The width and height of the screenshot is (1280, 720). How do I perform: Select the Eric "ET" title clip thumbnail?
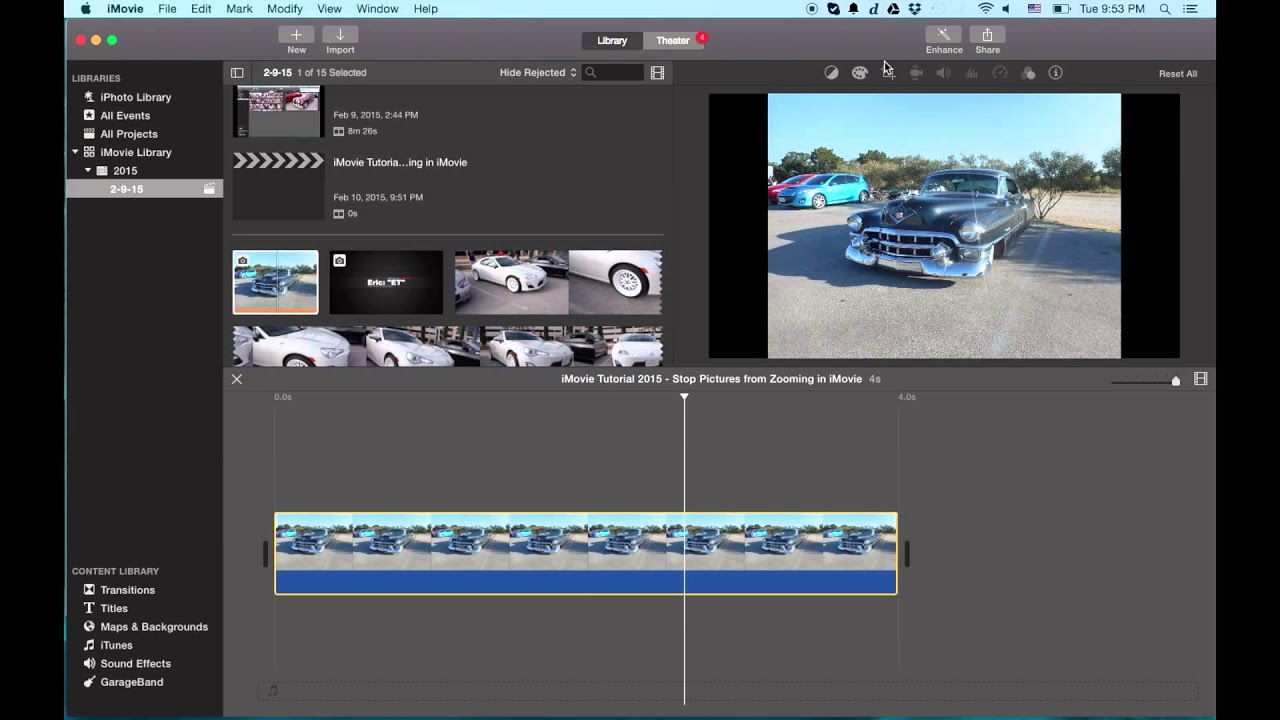point(386,282)
